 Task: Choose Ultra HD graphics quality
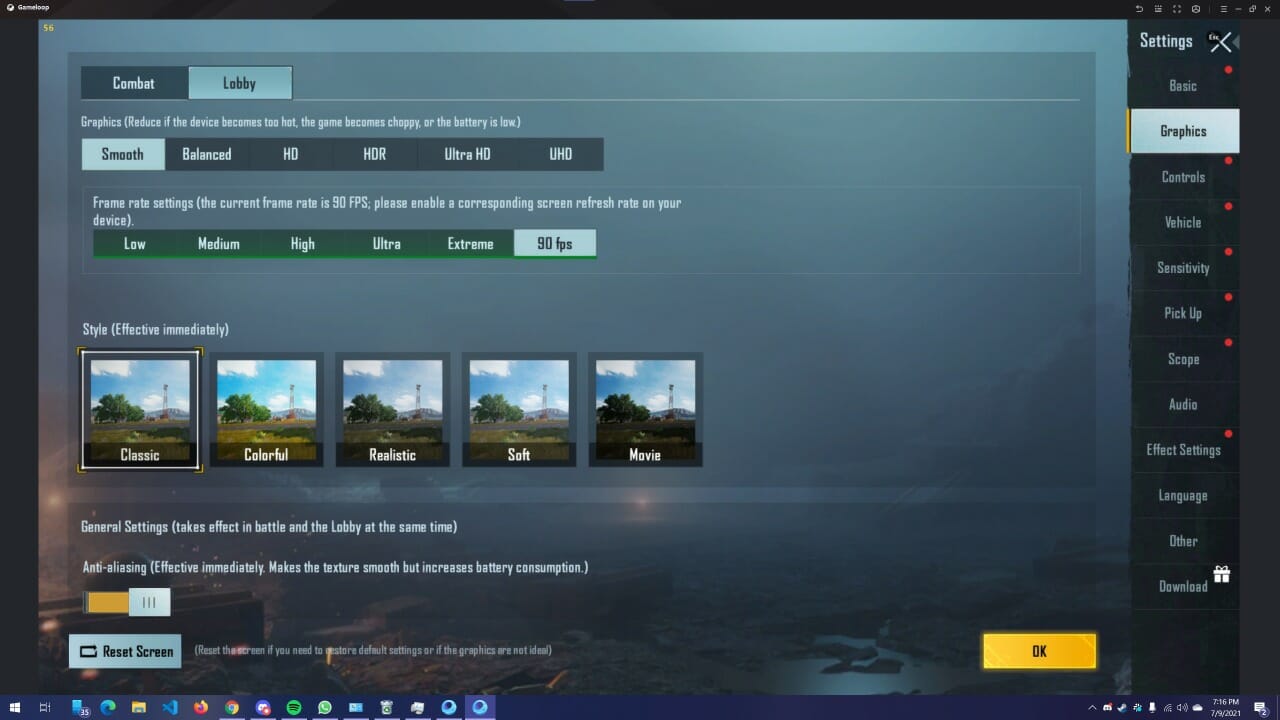point(467,154)
